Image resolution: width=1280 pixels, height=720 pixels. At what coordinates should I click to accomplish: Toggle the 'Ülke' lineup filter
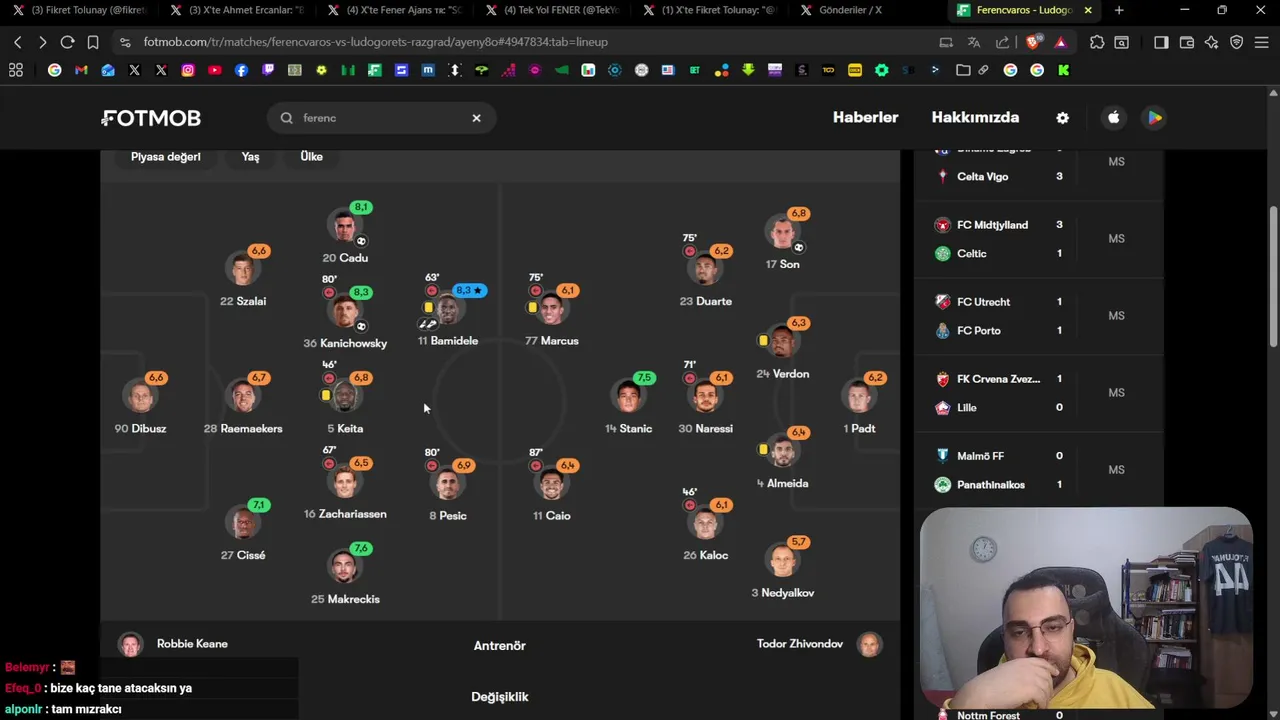(312, 157)
